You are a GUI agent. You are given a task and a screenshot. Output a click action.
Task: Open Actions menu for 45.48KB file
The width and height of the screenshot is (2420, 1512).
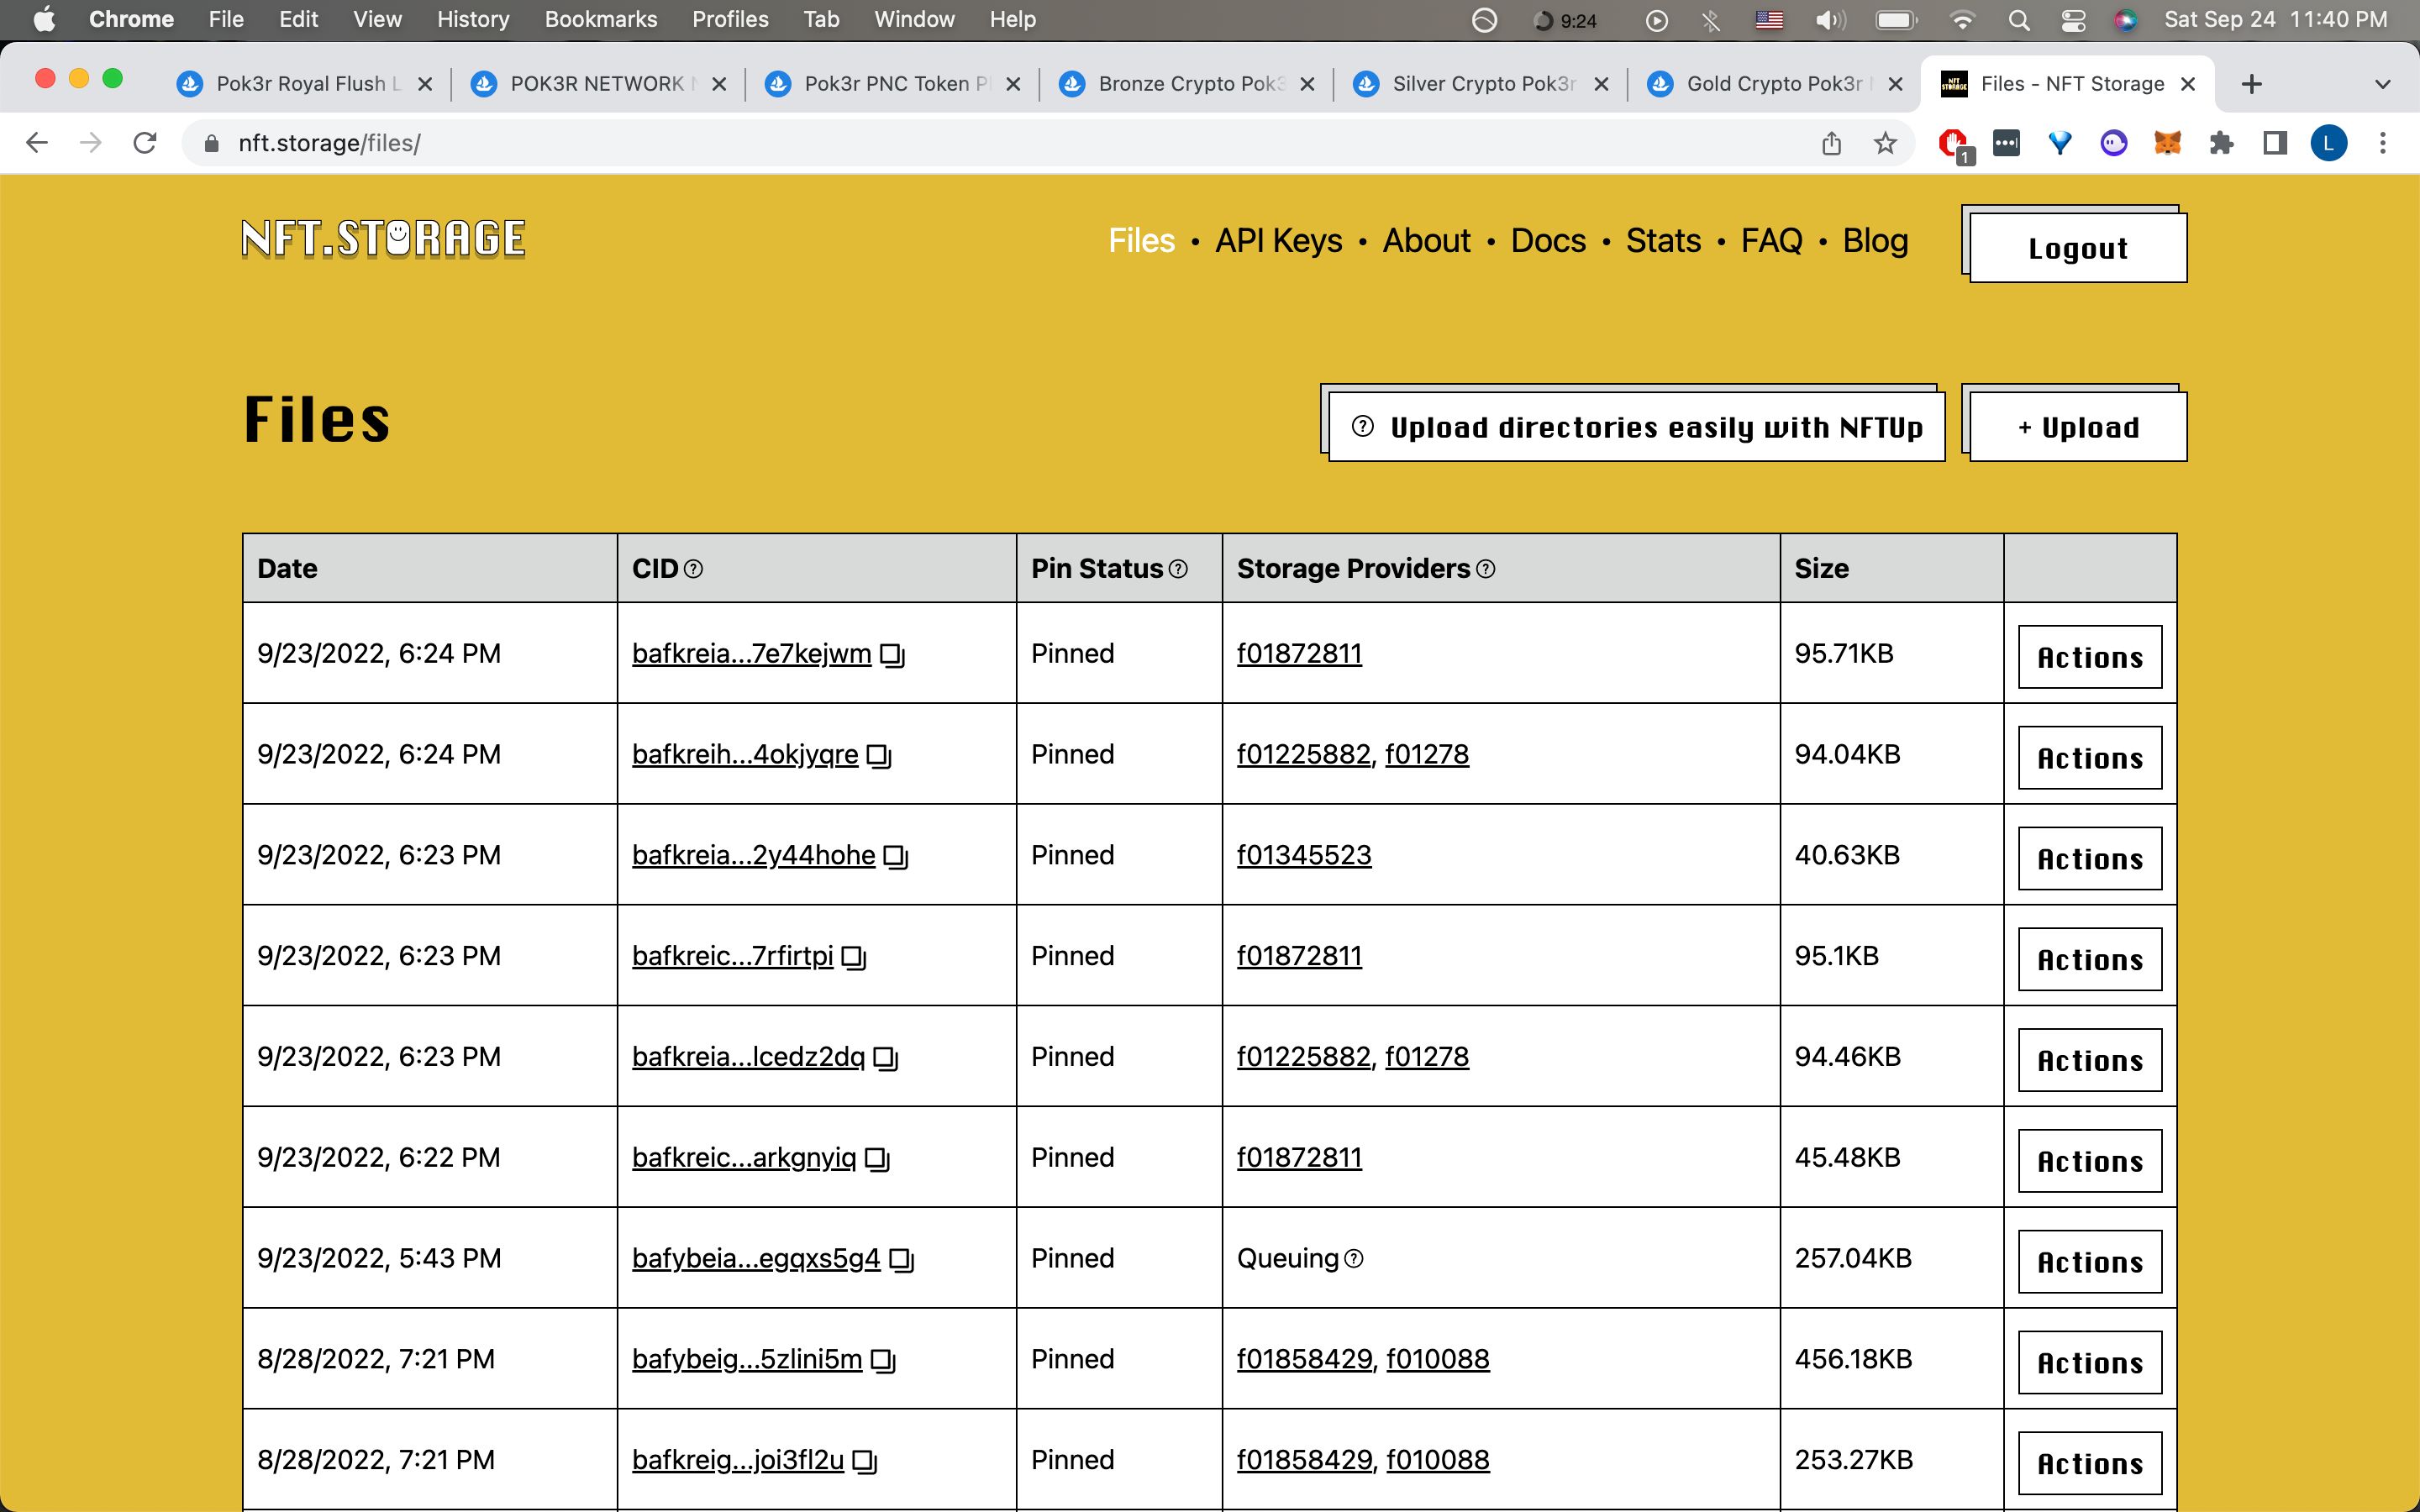point(2090,1161)
